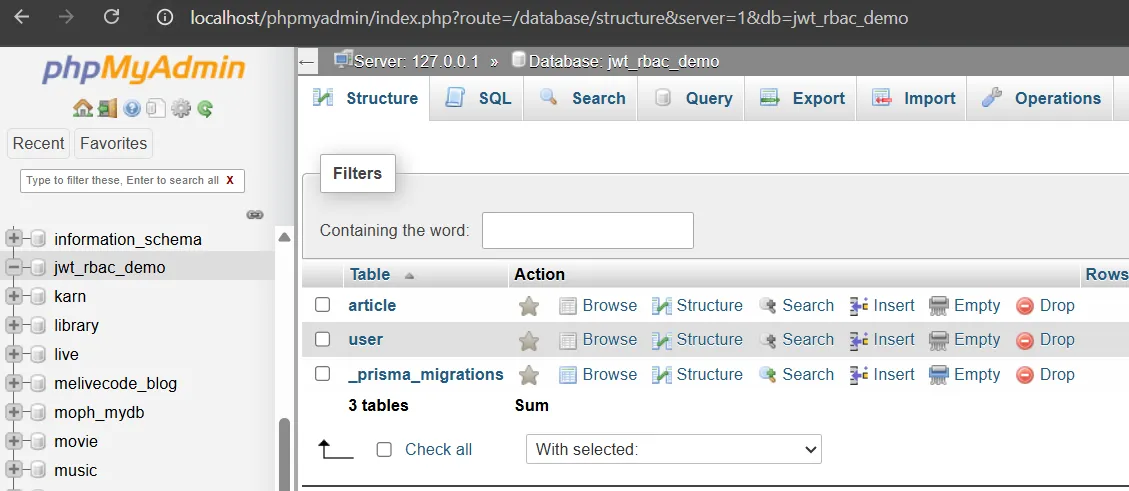
Task: Add the article table to favorites star
Action: (529, 306)
